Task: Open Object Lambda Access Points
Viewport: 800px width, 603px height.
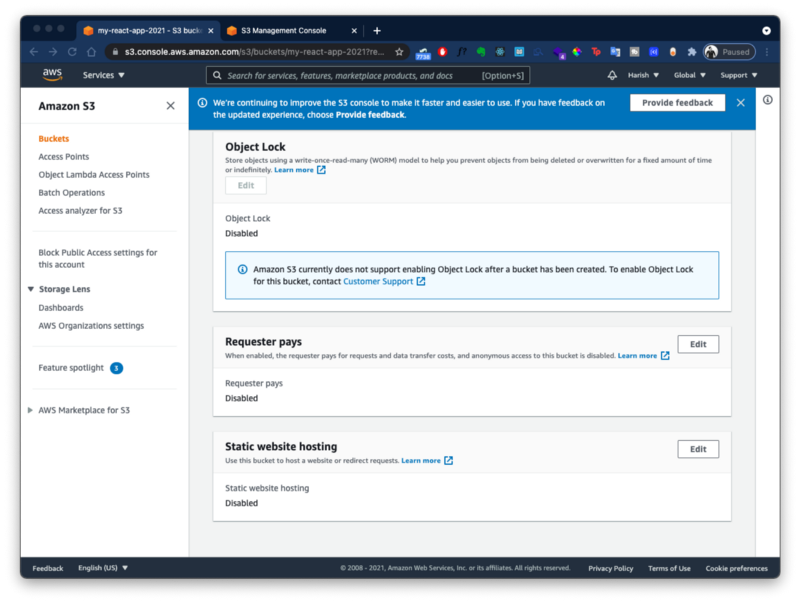Action: (x=94, y=174)
